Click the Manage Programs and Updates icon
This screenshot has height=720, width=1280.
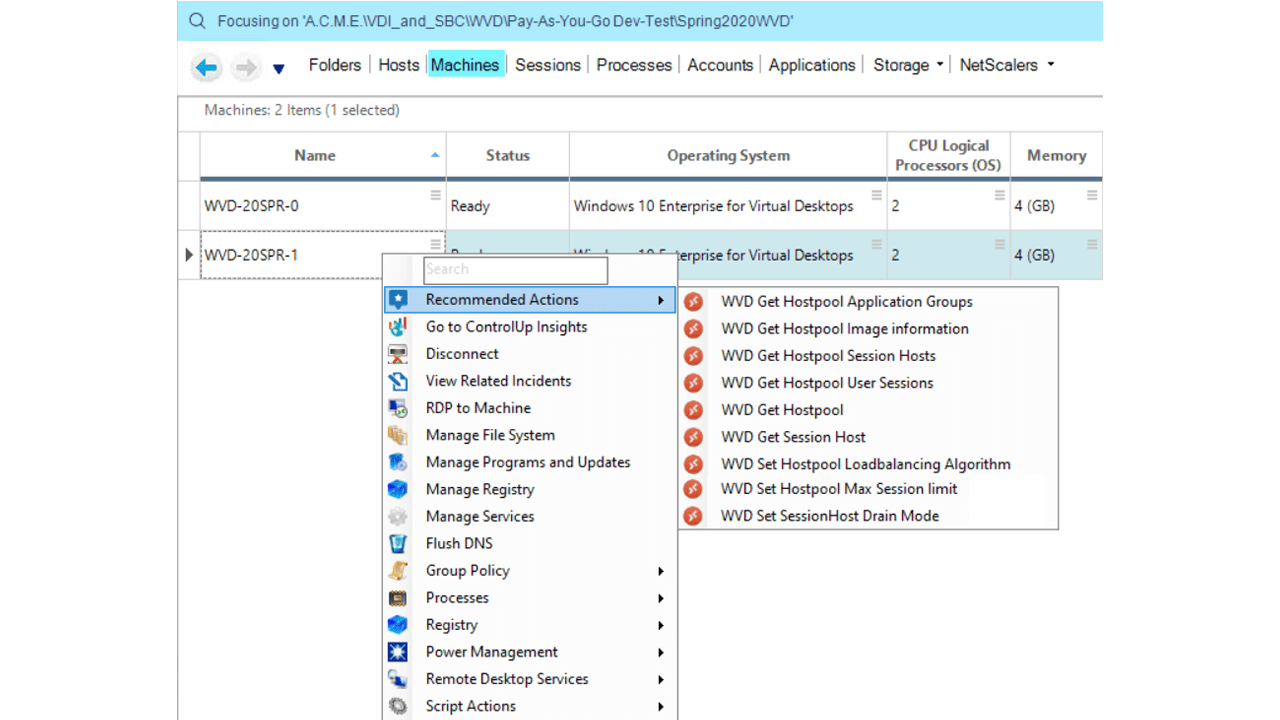[398, 462]
